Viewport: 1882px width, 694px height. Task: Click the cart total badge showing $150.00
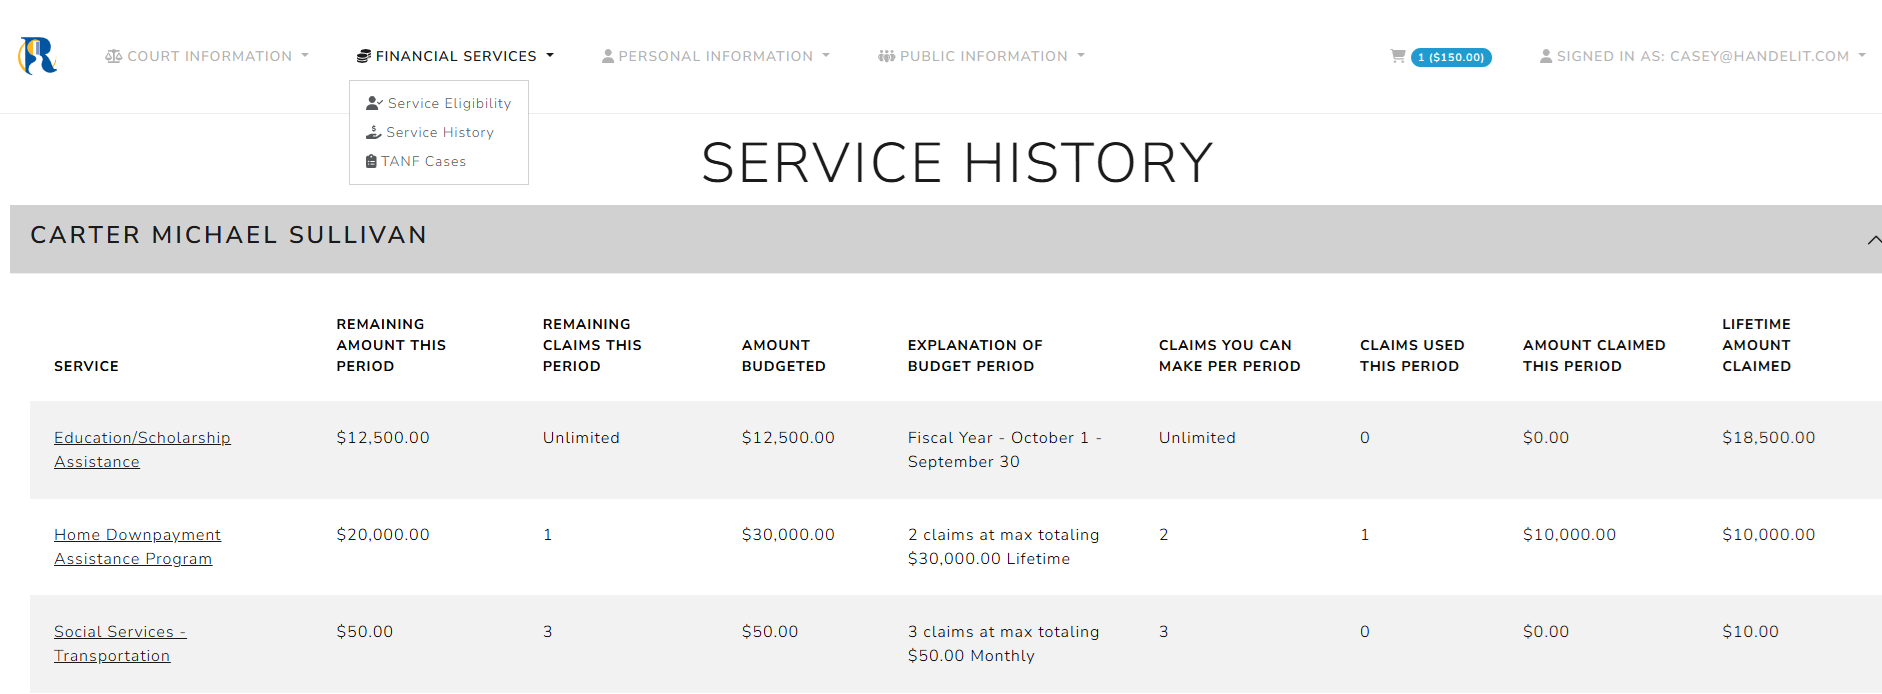pos(1451,58)
